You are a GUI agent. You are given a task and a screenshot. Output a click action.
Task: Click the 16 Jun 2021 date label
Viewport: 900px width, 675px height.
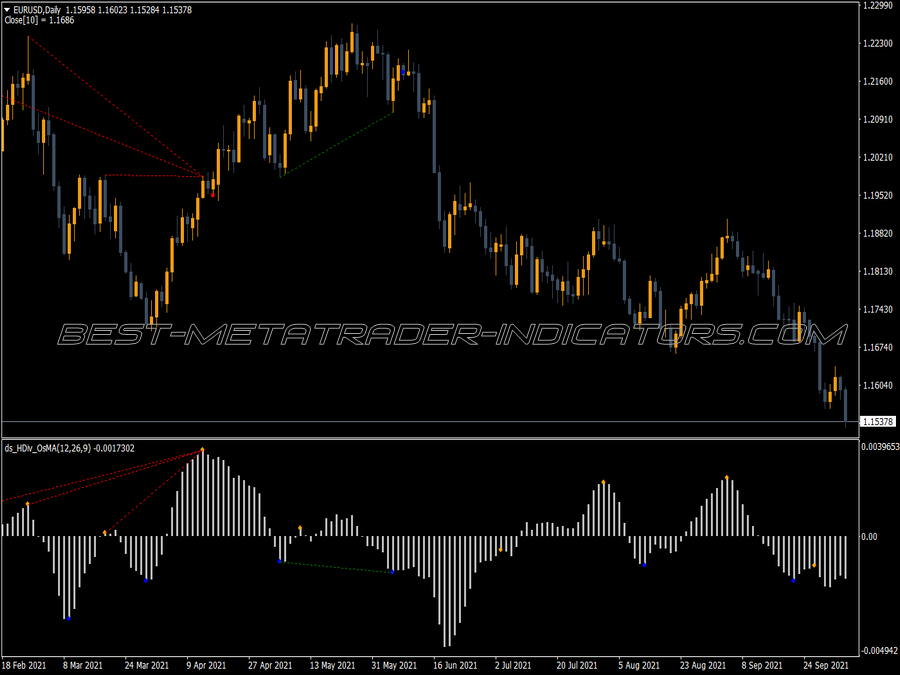455,666
